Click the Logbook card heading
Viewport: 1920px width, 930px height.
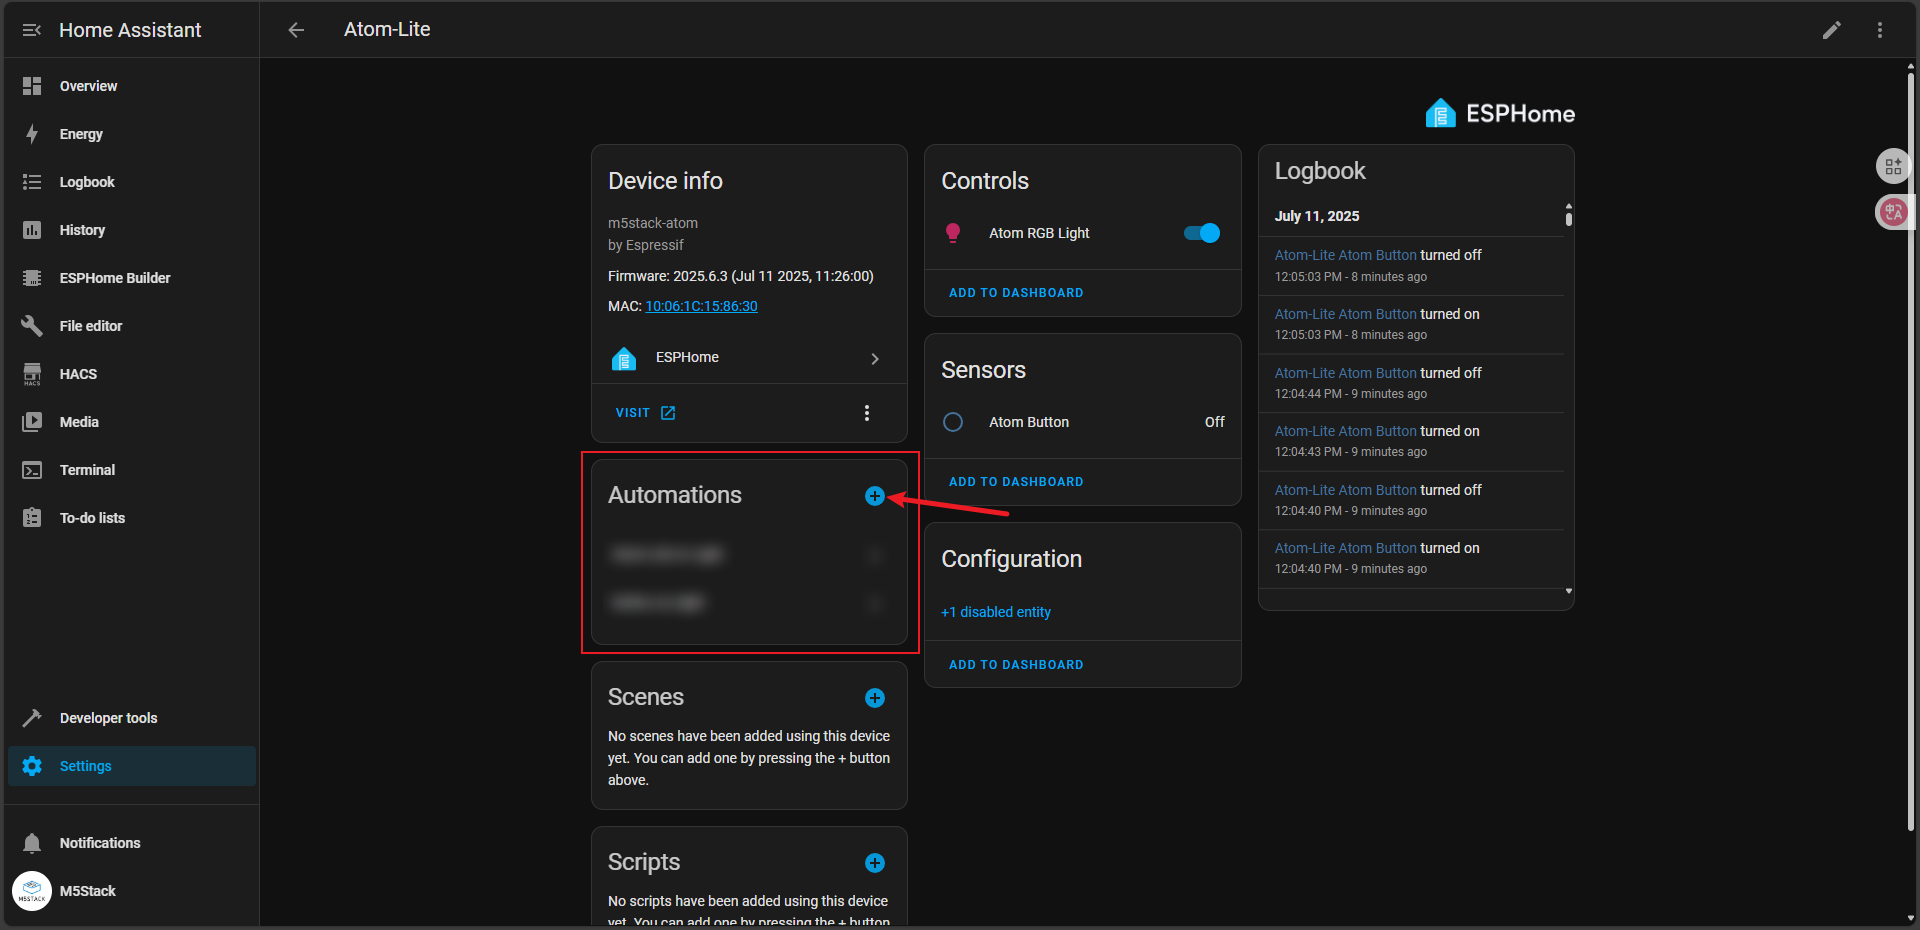[1320, 171]
